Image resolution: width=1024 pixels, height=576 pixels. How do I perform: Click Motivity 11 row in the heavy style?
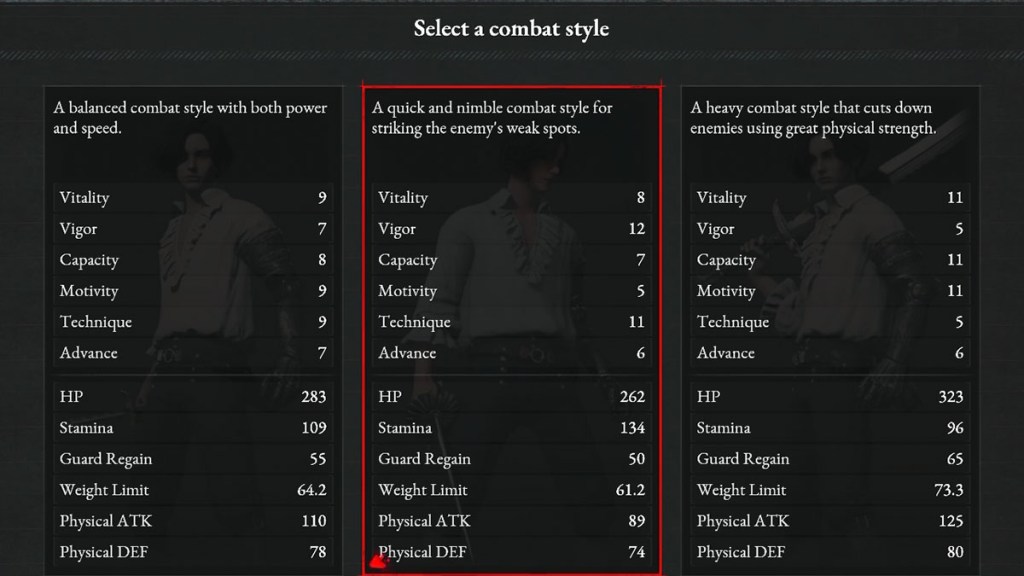(x=830, y=291)
